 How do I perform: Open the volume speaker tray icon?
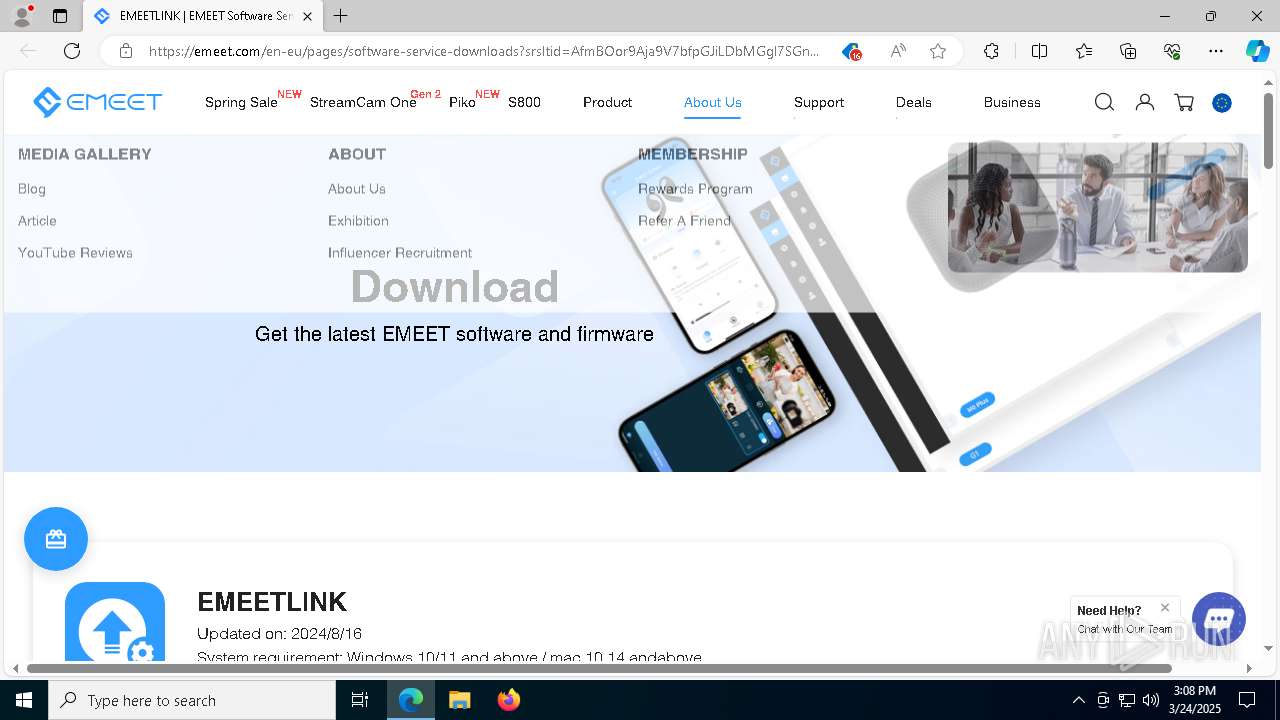click(1151, 700)
